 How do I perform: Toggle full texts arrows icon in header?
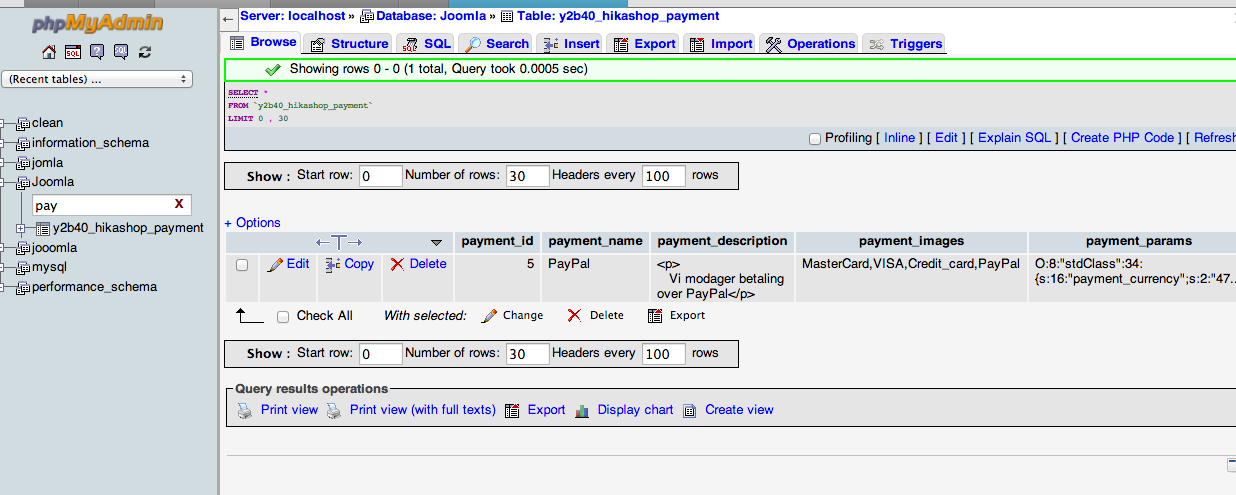tap(339, 242)
